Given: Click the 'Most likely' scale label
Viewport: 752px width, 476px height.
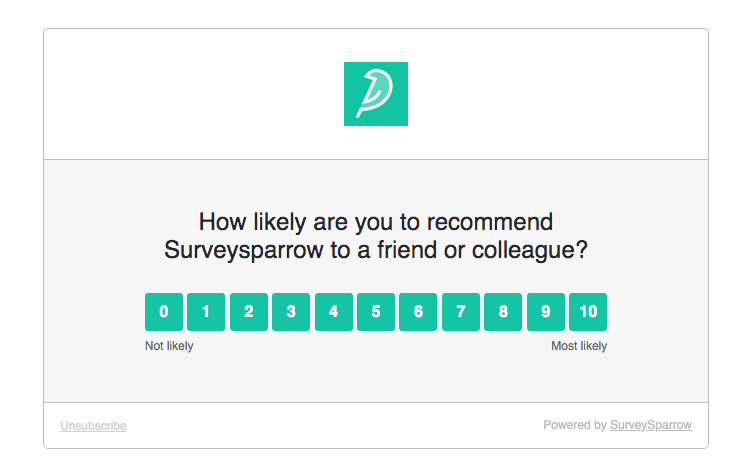Looking at the screenshot, I should (579, 346).
